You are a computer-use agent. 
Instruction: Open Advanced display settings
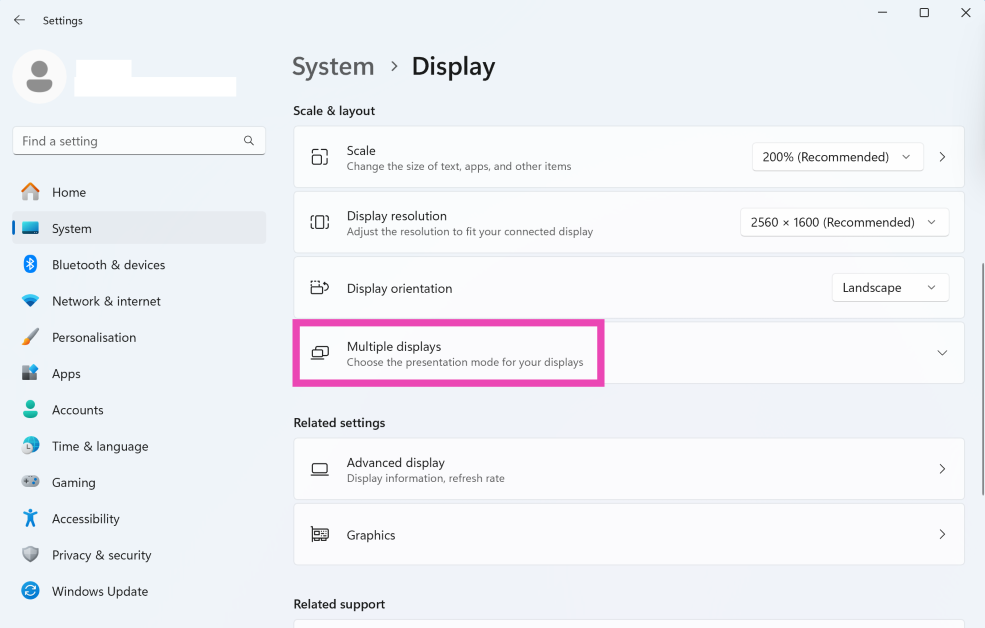click(628, 469)
